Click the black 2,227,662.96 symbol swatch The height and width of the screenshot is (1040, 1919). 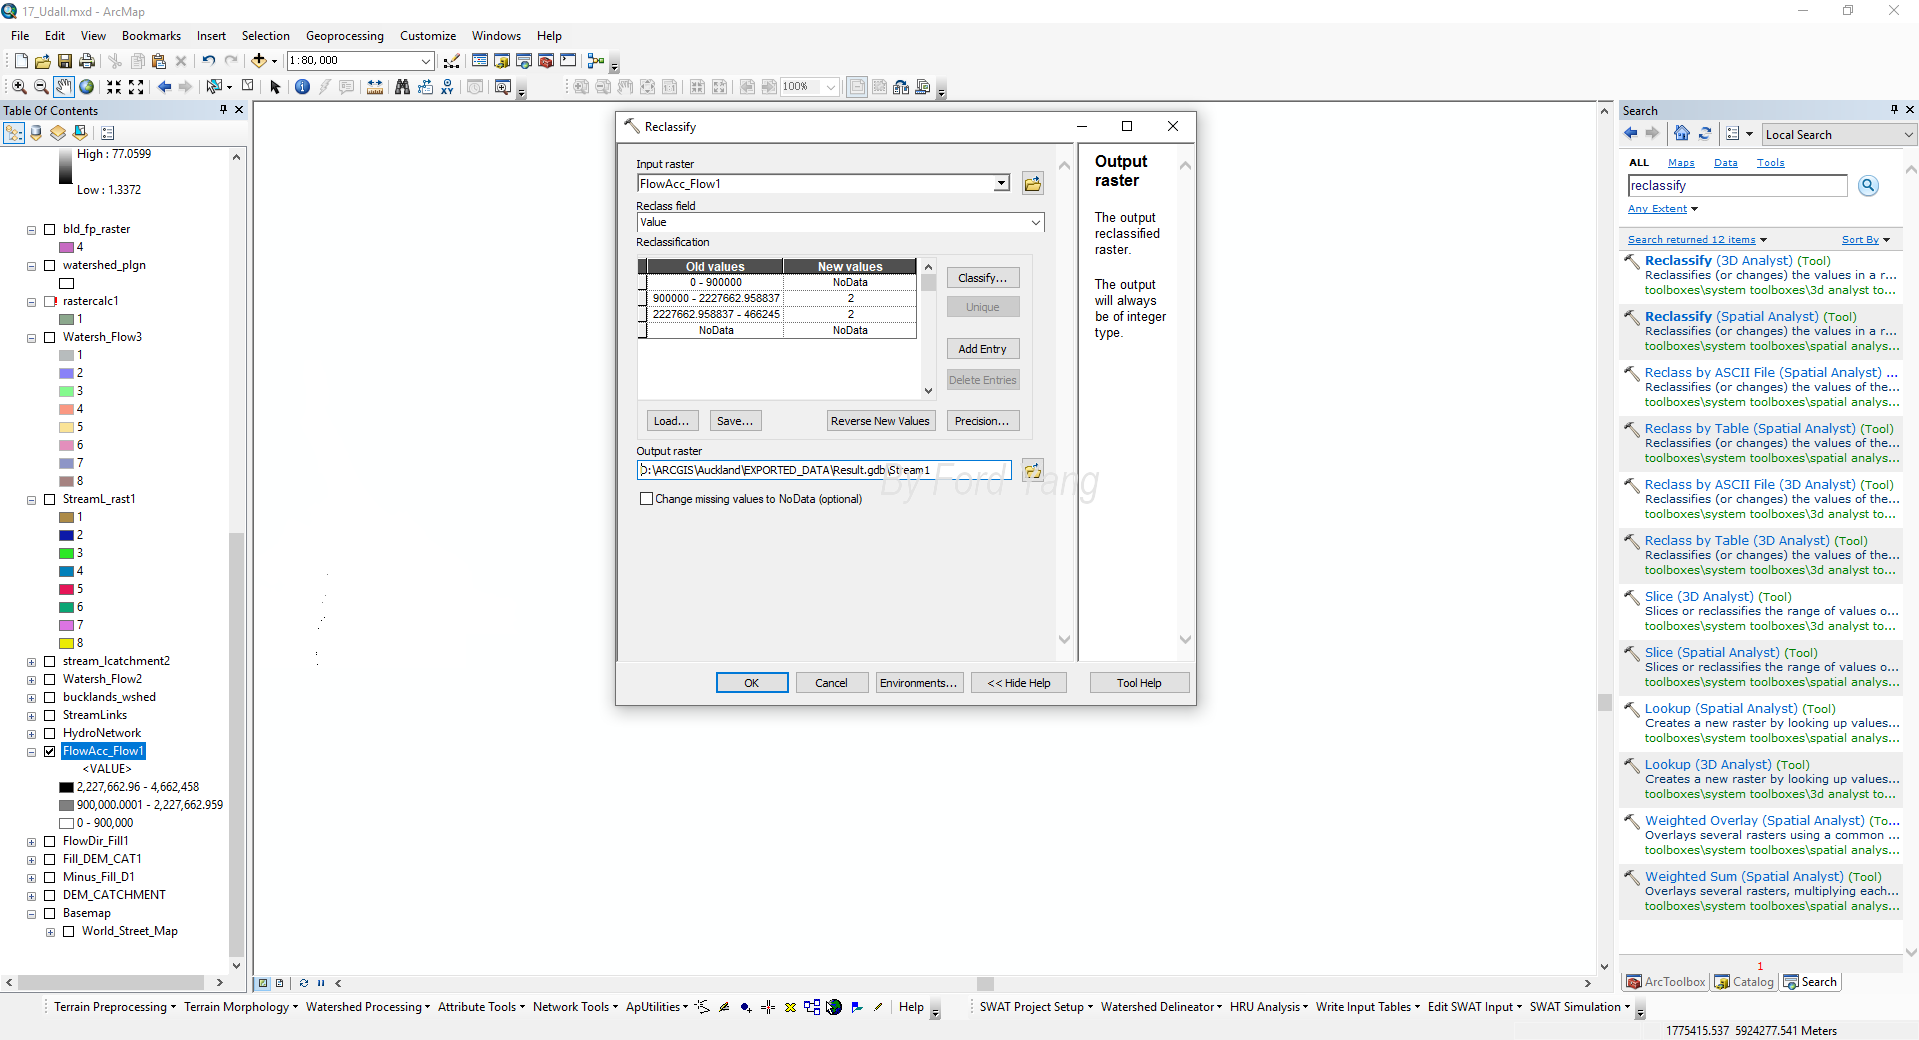[66, 787]
